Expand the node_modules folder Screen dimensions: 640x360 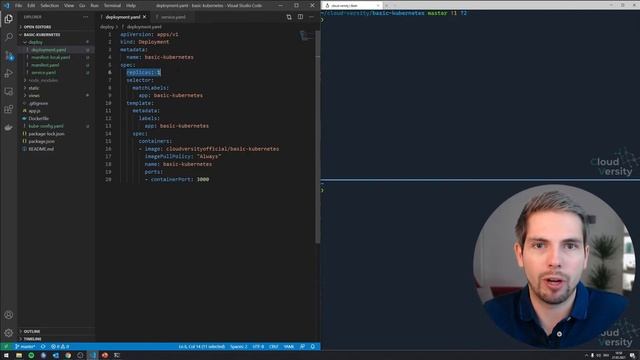43,80
